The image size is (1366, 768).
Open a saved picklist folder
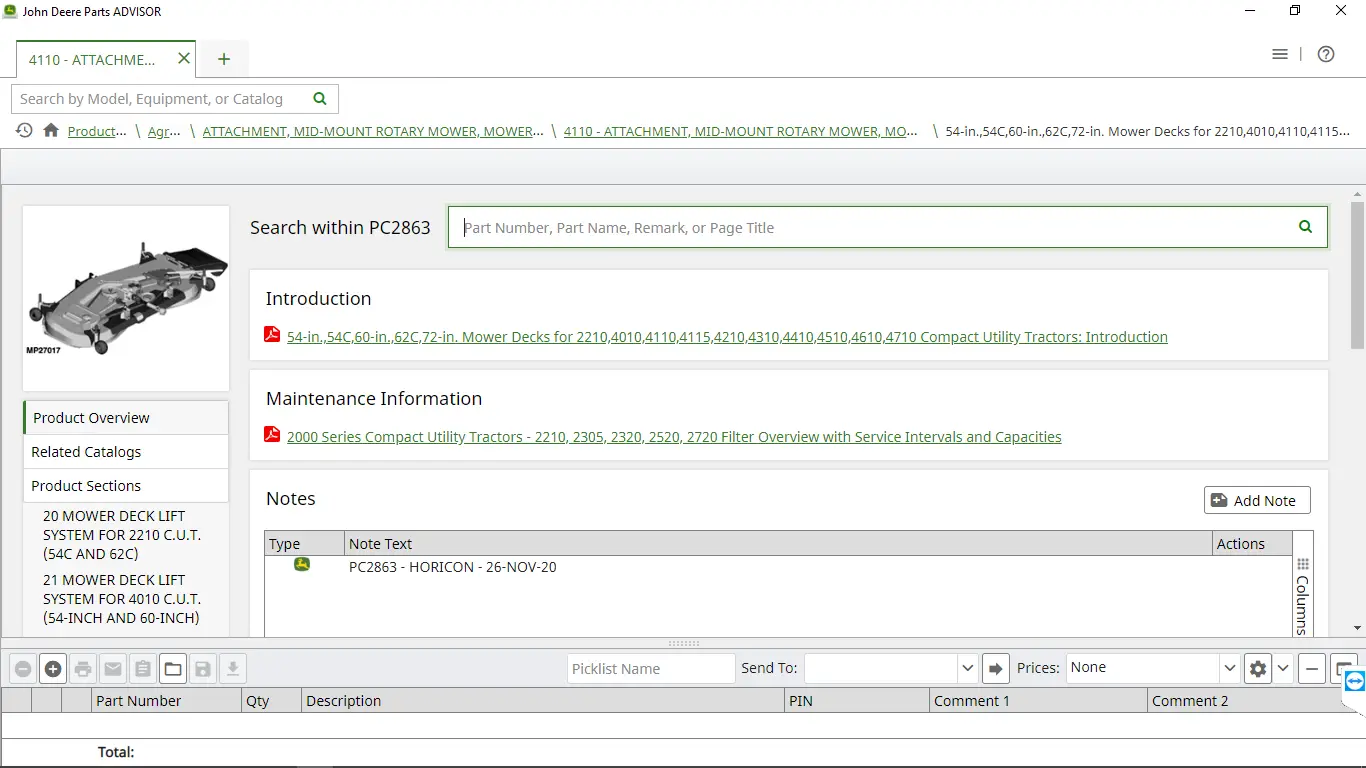[173, 668]
